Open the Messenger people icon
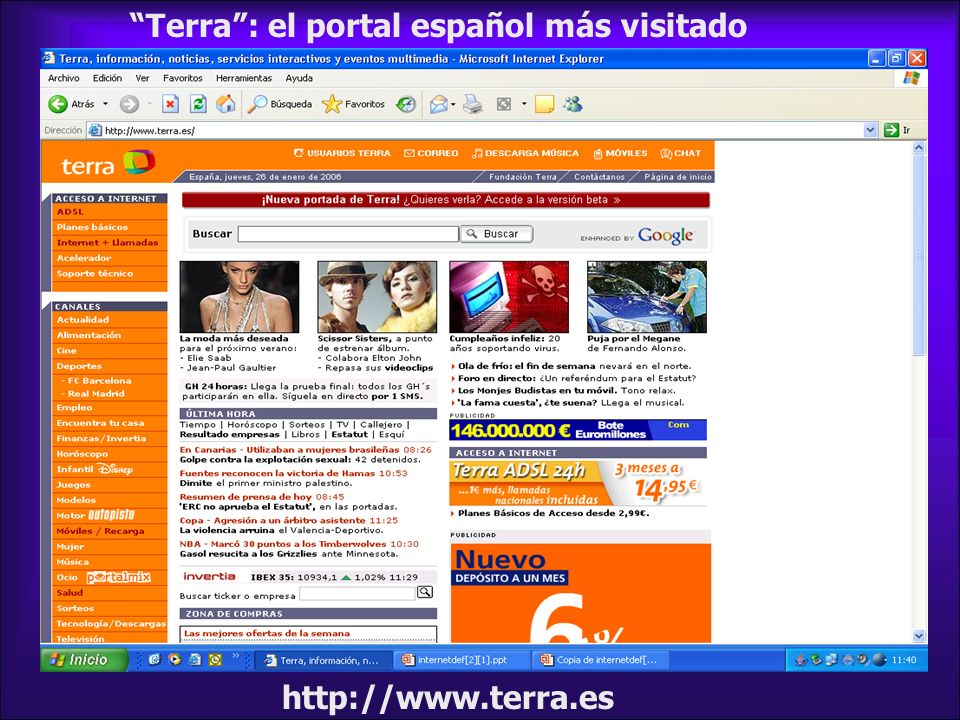The height and width of the screenshot is (720, 960). [573, 104]
